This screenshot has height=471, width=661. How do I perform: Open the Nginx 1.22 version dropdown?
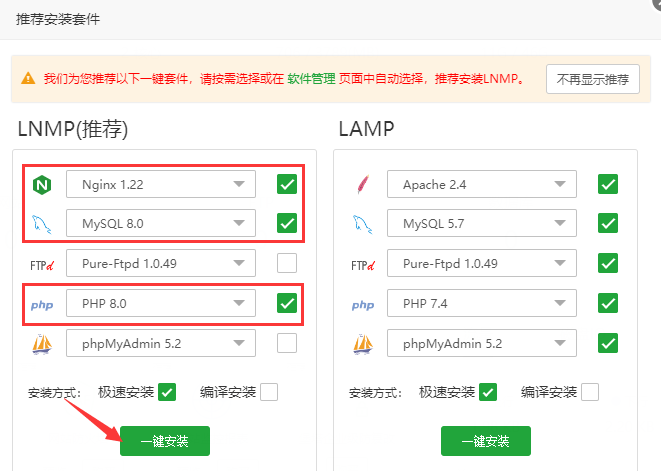(x=161, y=184)
